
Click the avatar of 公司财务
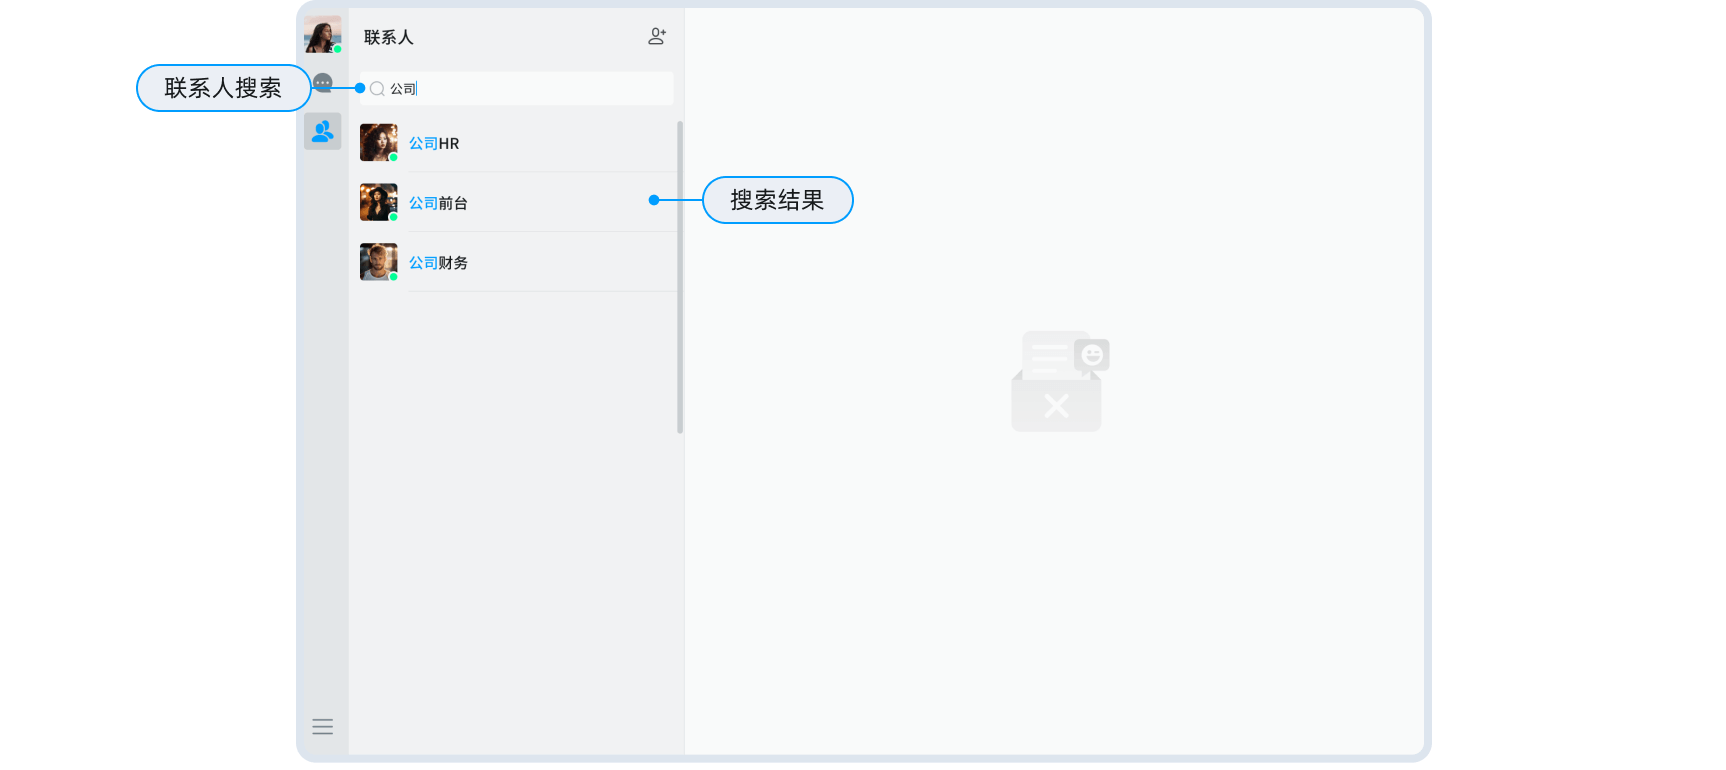point(378,262)
